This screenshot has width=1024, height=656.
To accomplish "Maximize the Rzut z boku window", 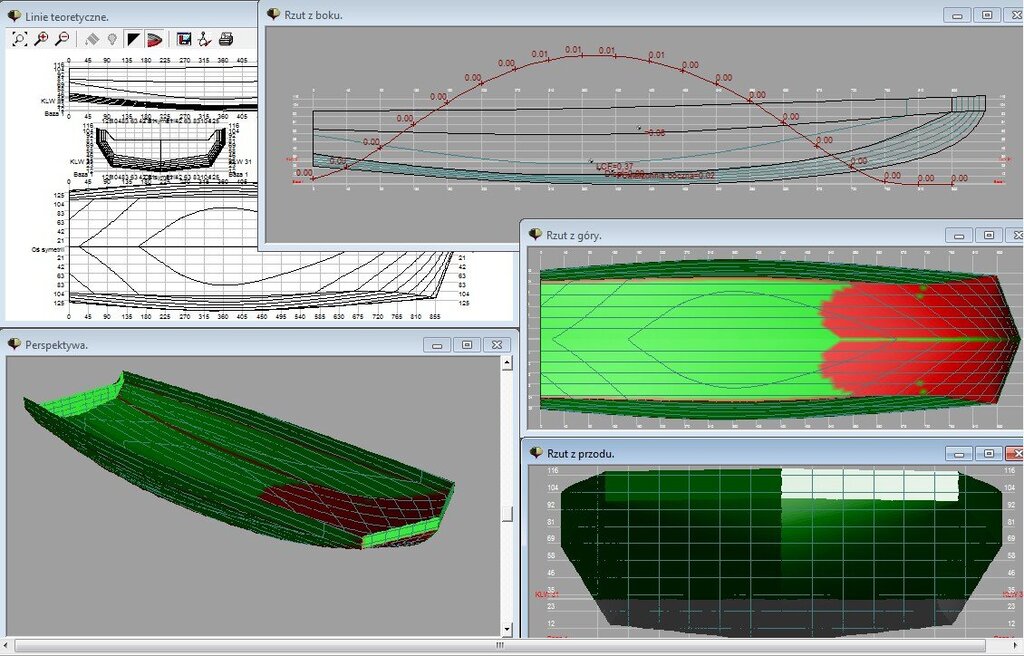I will coord(987,15).
